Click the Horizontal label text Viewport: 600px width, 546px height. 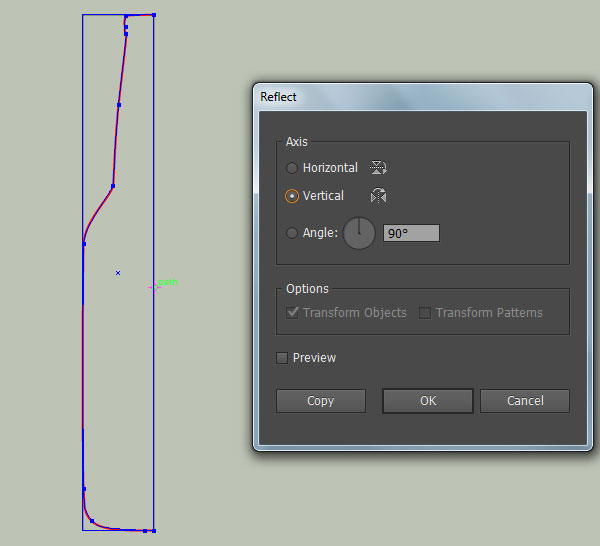tap(330, 168)
